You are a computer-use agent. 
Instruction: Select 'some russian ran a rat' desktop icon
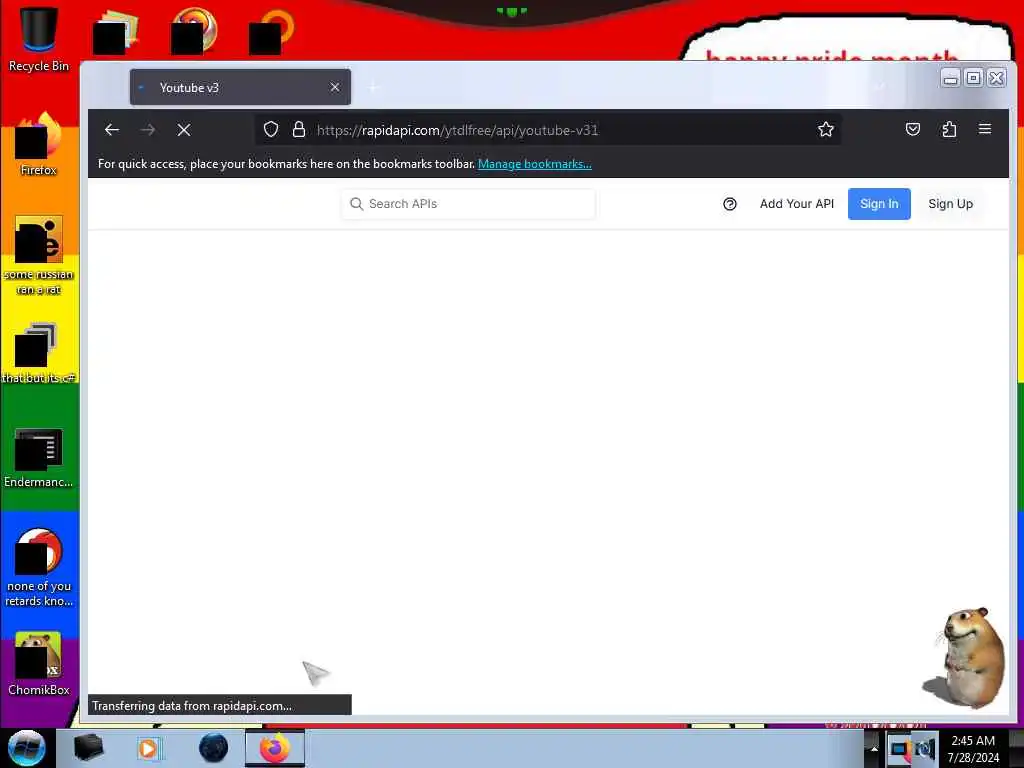coord(39,255)
